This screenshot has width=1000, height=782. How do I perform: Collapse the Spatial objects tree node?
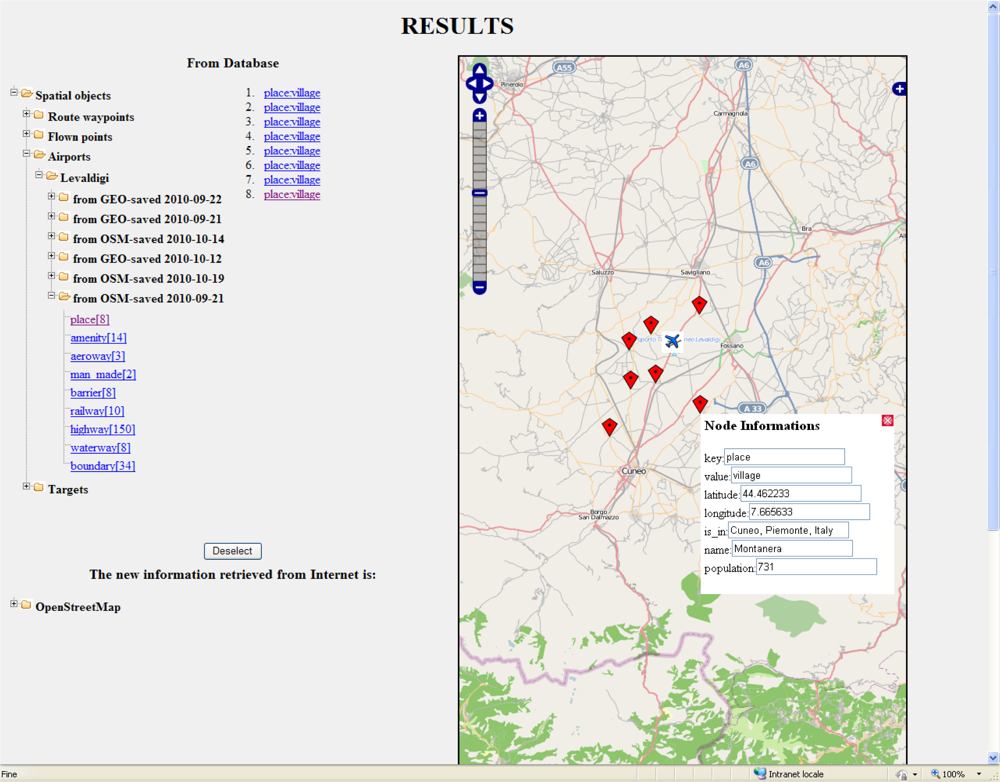click(x=13, y=93)
